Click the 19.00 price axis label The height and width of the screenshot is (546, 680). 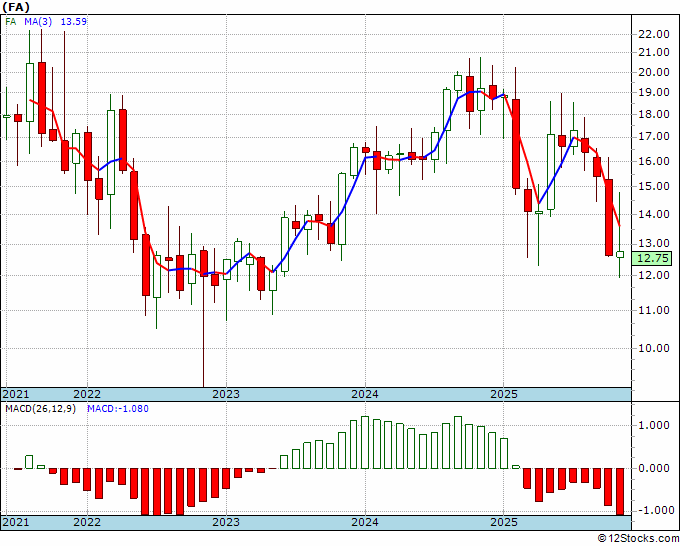click(653, 92)
